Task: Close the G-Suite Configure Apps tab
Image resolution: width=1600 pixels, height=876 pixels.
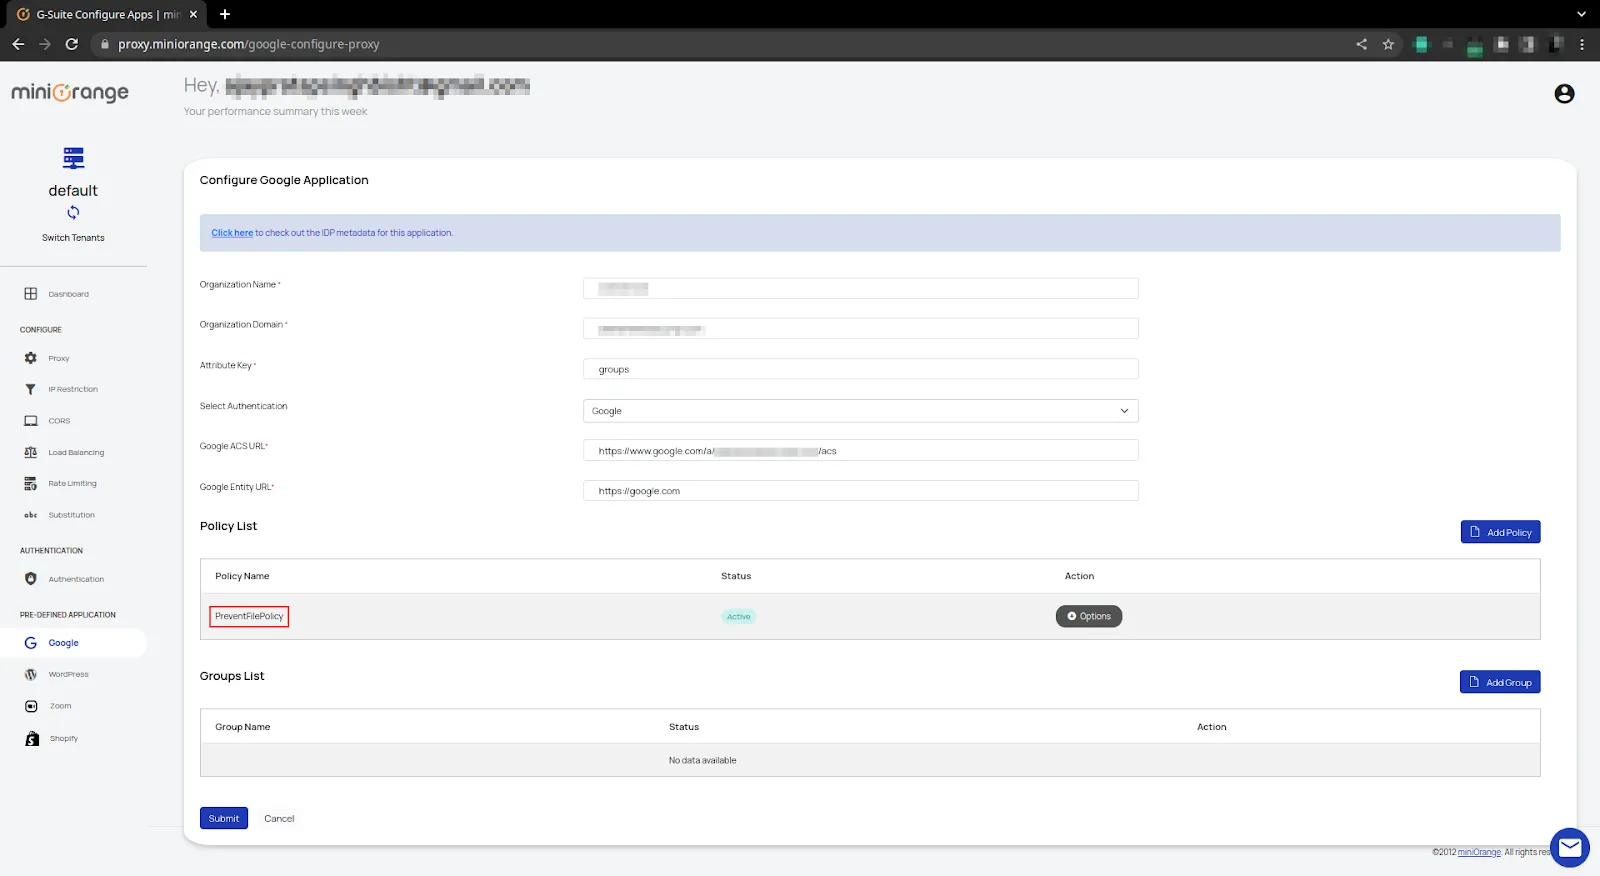Action: (193, 14)
